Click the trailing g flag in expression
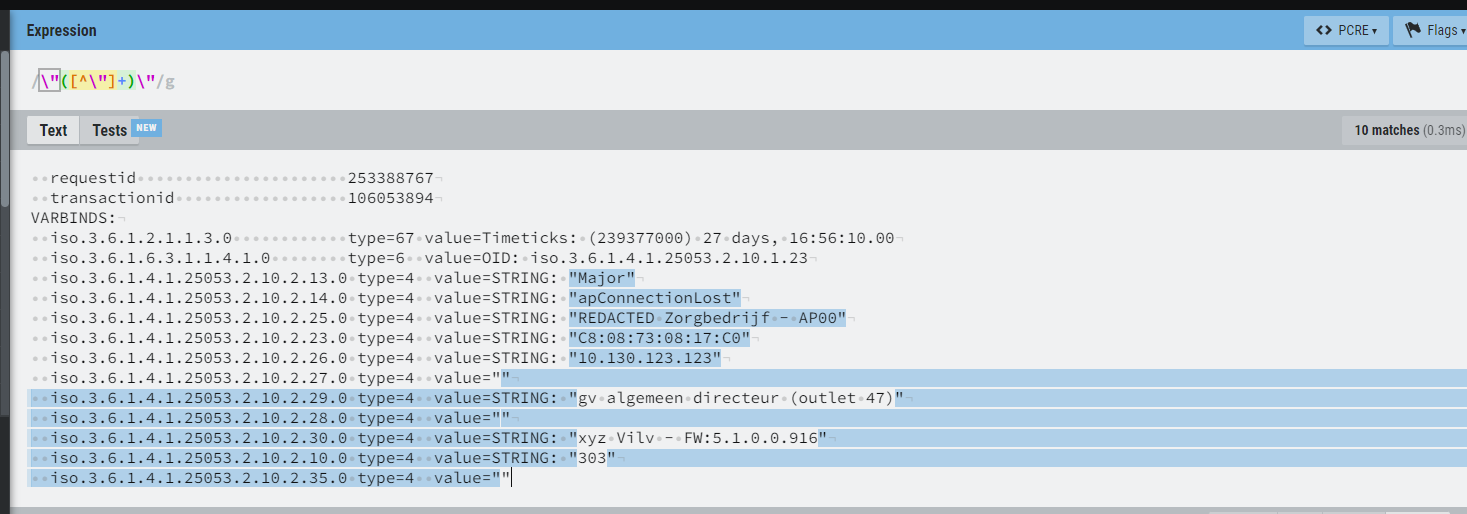The height and width of the screenshot is (514, 1467). pyautogui.click(x=170, y=81)
